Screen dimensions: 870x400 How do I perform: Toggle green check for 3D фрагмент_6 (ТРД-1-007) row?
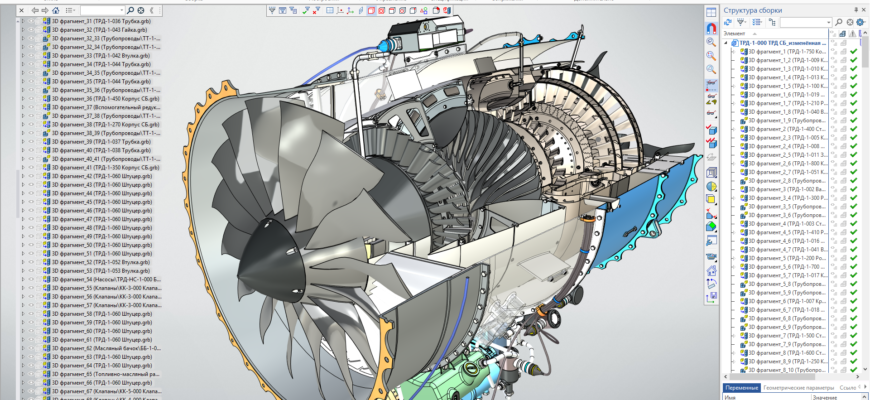tap(853, 301)
